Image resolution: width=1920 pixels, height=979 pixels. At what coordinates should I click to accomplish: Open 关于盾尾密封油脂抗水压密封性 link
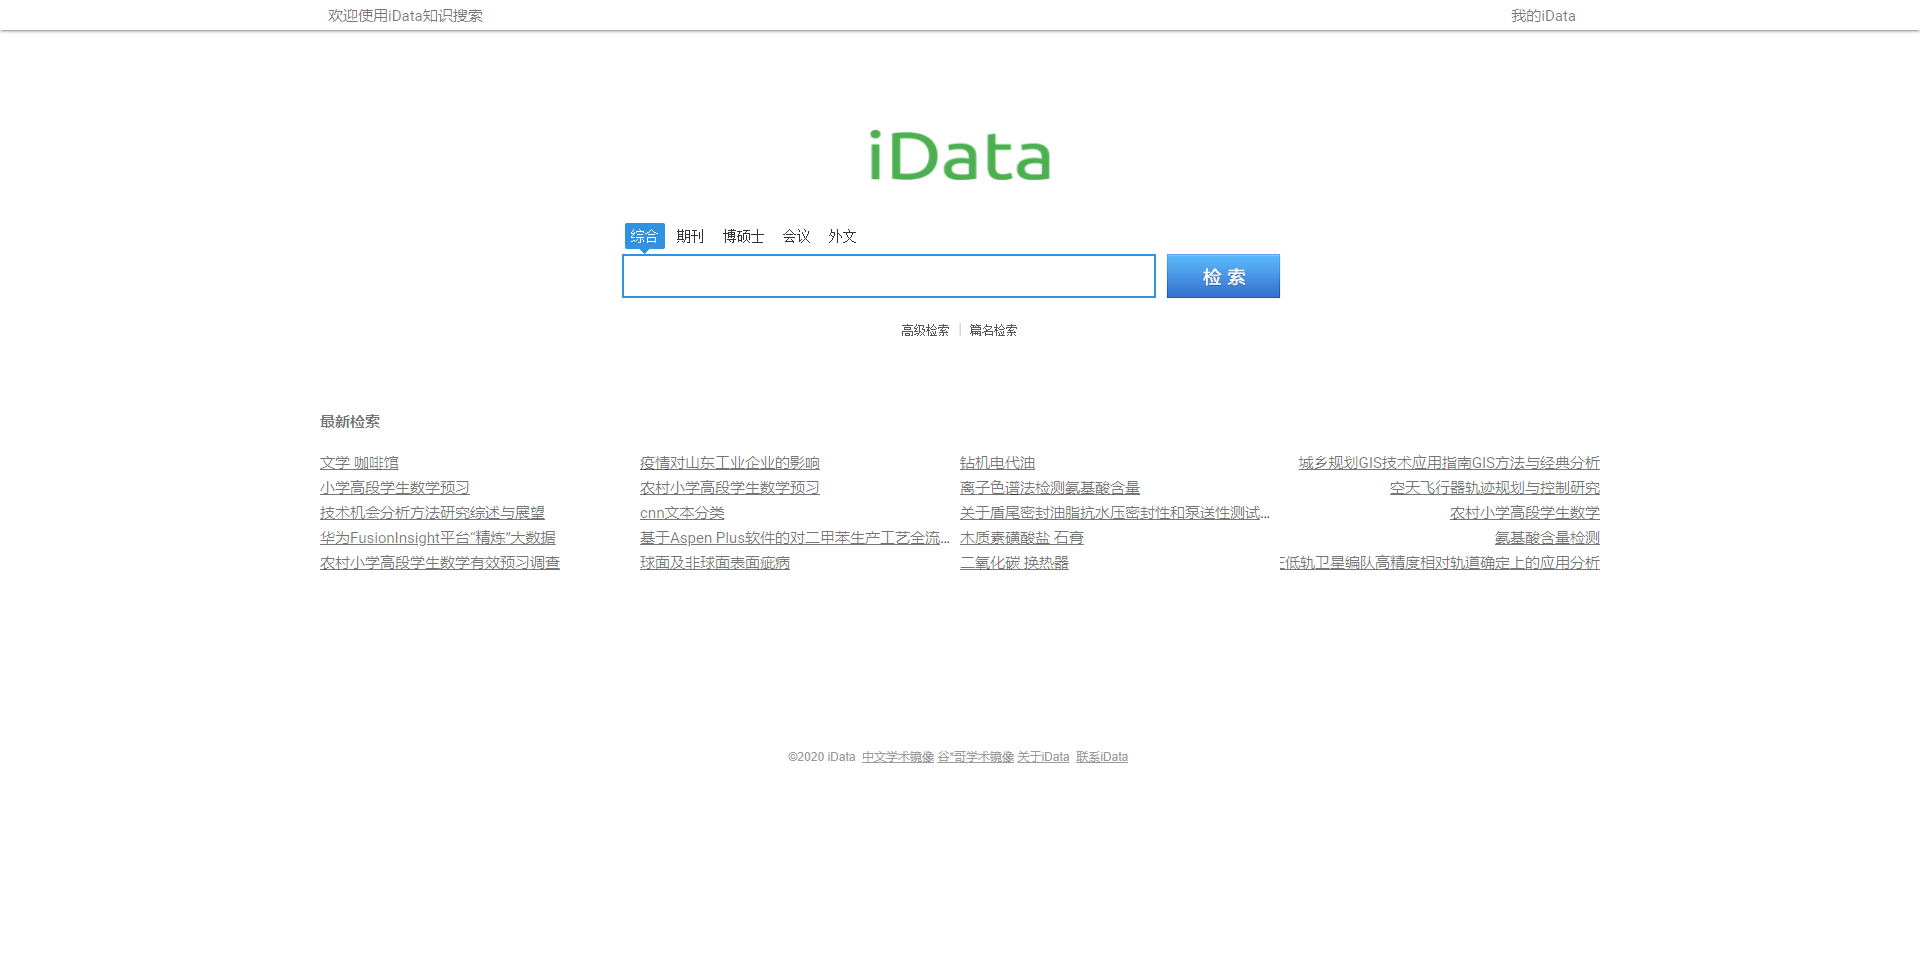tap(1115, 513)
